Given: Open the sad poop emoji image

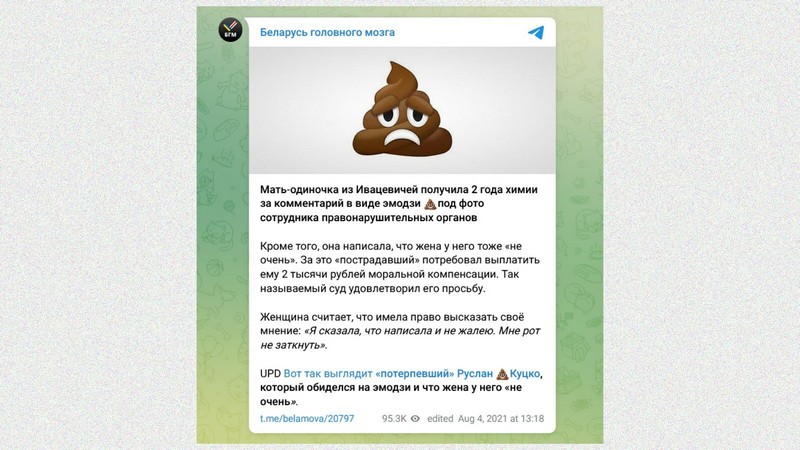Looking at the screenshot, I should [x=402, y=110].
